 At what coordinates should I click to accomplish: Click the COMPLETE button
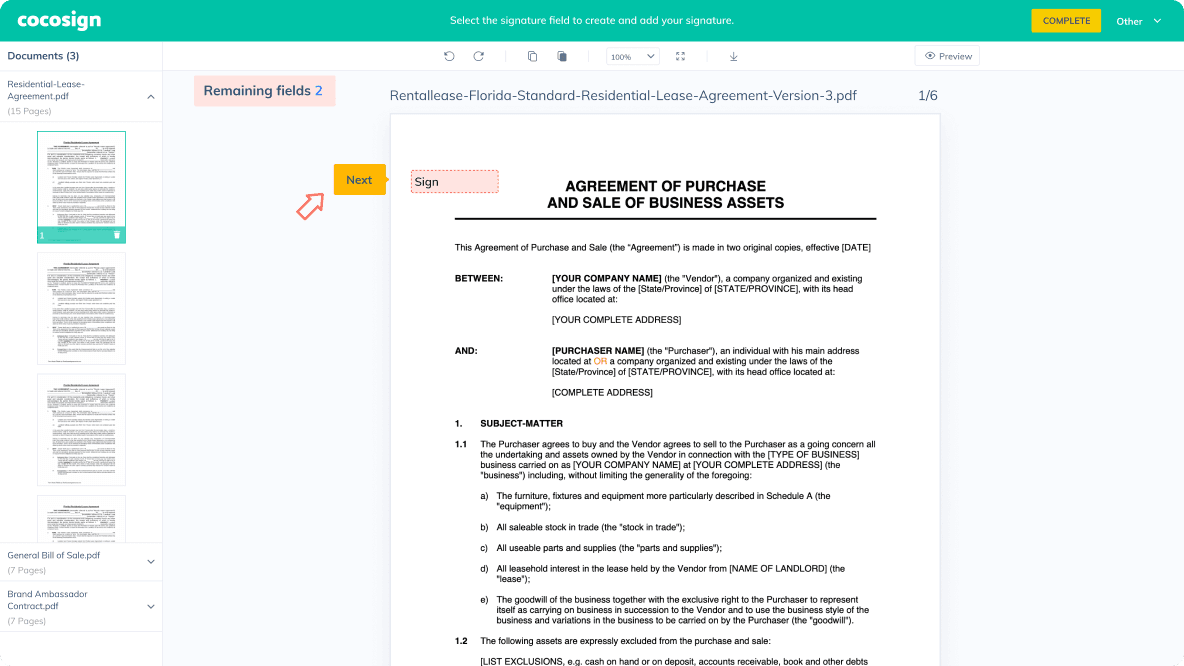point(1066,20)
